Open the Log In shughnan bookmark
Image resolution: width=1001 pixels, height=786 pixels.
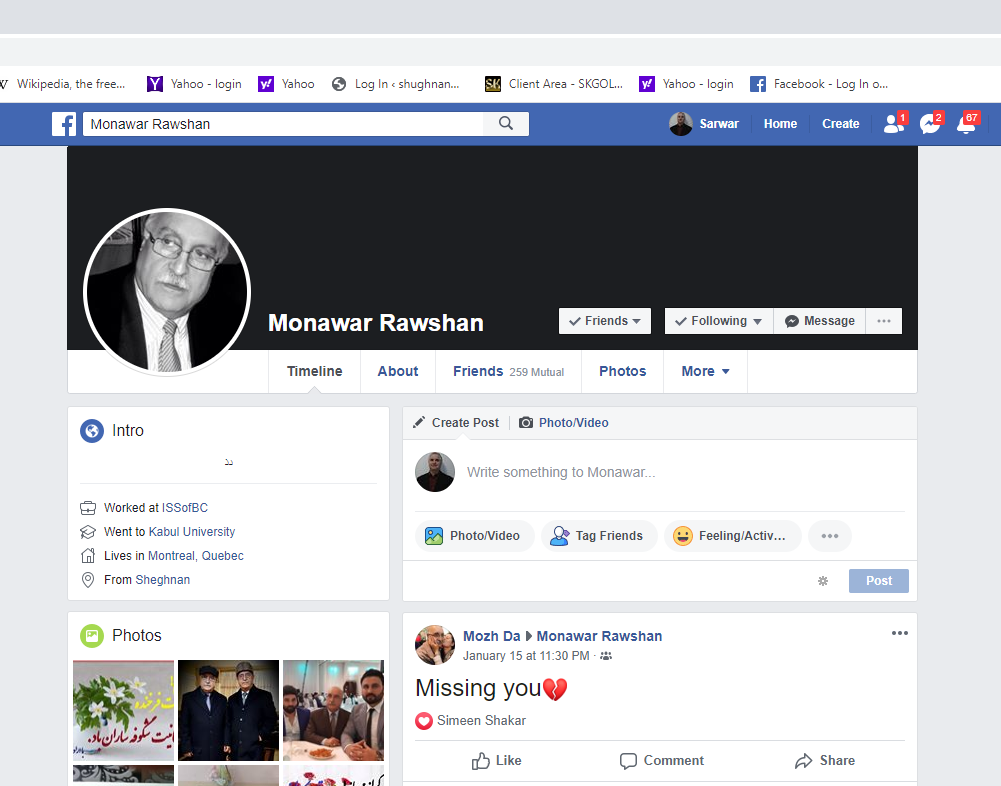point(396,84)
